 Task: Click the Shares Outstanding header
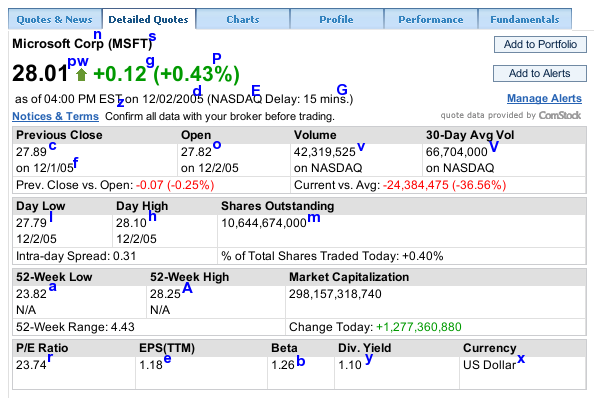[x=278, y=206]
